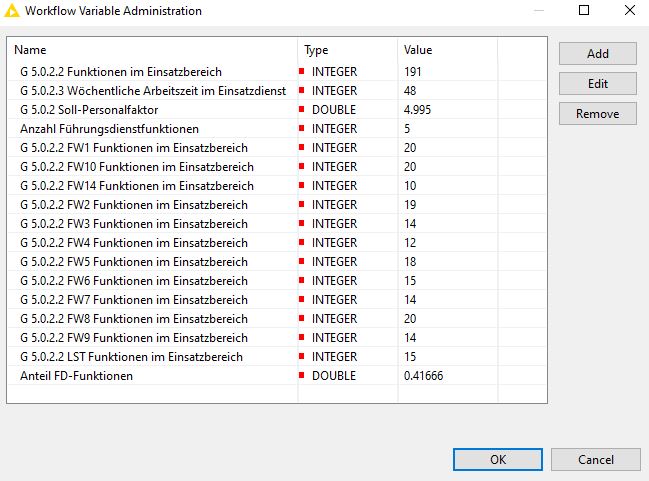Screen dimensions: 649x481
Task: Select the G 5.0.2.2 FW10 Funktionen row
Action: point(277,166)
